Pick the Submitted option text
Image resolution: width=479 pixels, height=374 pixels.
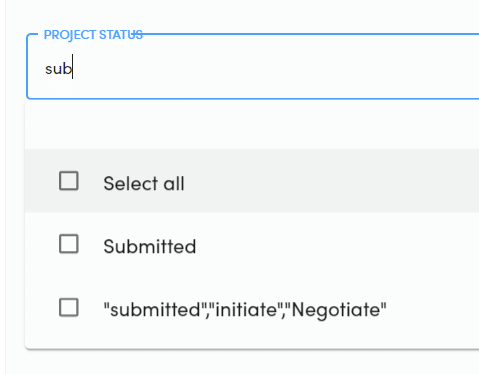click(x=150, y=246)
